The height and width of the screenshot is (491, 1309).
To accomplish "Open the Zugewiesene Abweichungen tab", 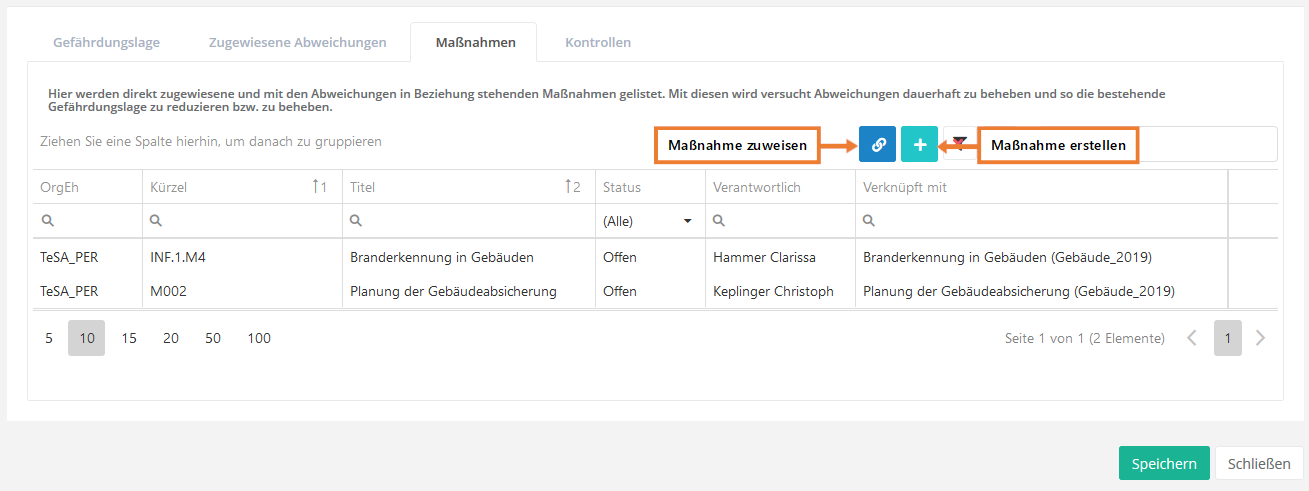I will point(297,43).
